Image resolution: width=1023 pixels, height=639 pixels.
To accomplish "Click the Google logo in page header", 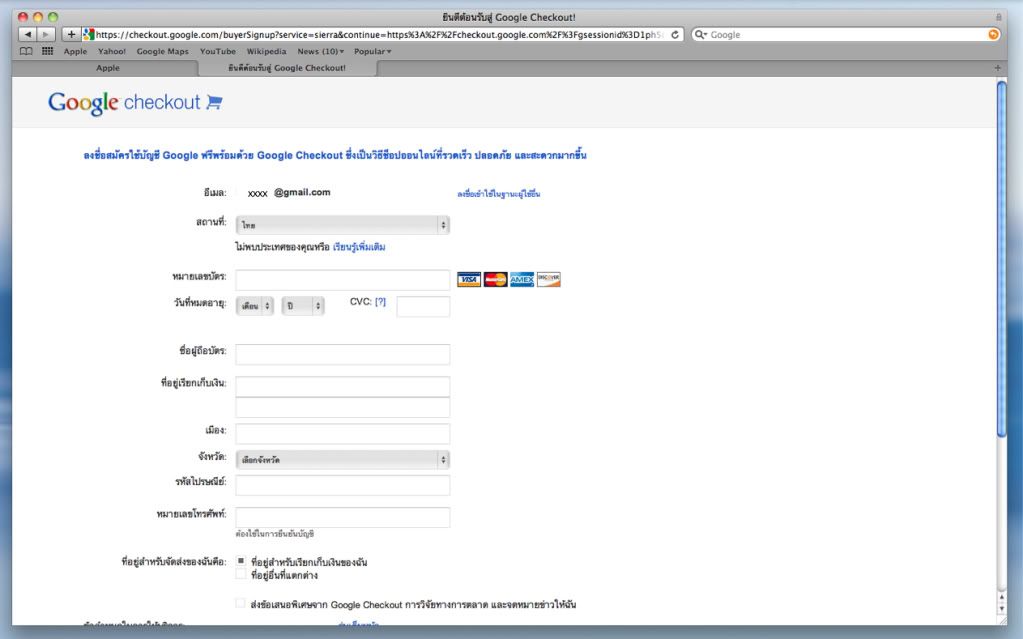I will (x=84, y=103).
